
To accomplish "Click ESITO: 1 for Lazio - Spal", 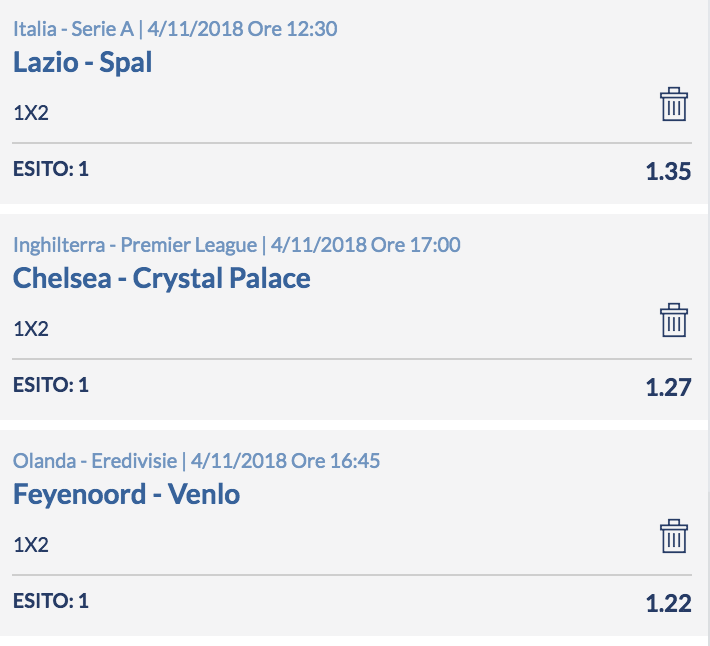I will 51,169.
